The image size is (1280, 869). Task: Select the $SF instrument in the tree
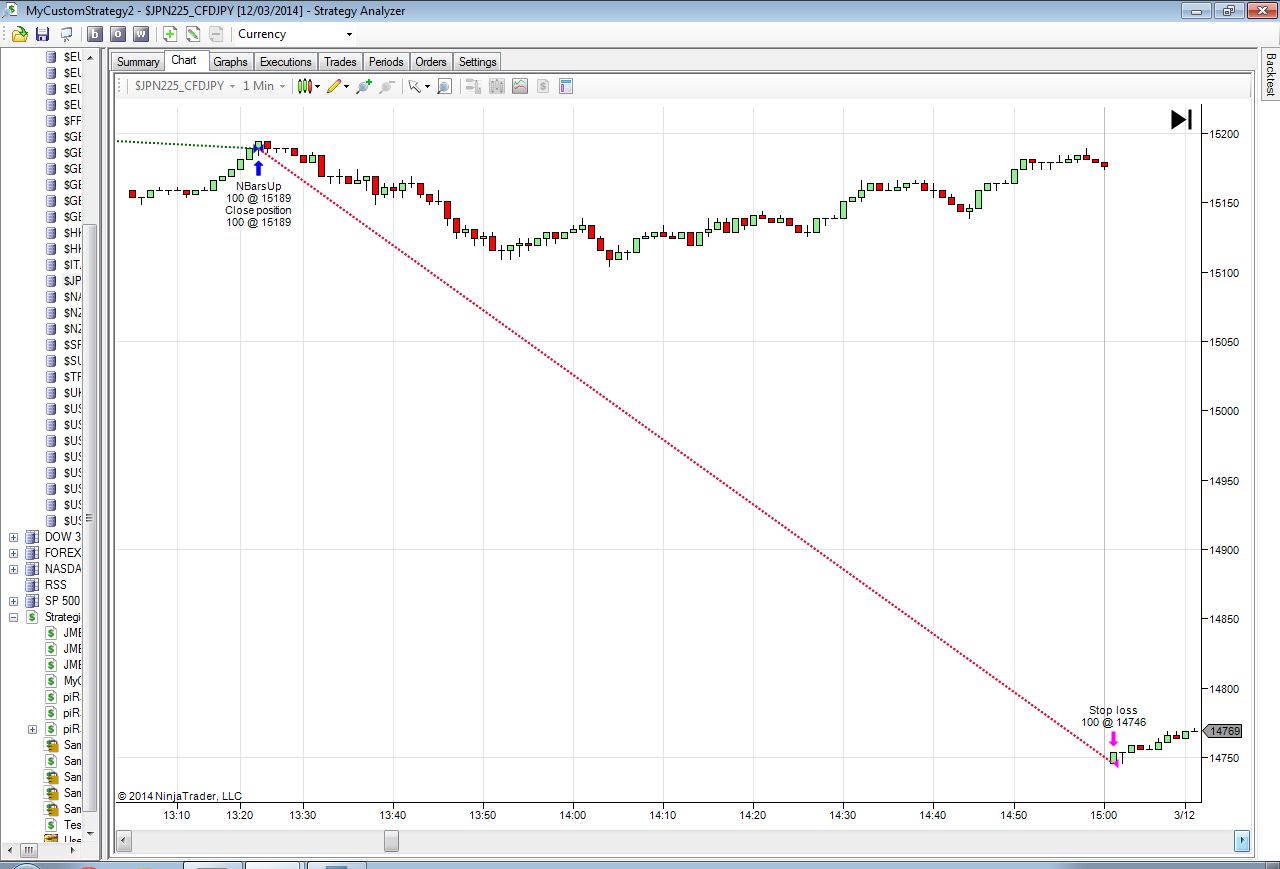72,345
